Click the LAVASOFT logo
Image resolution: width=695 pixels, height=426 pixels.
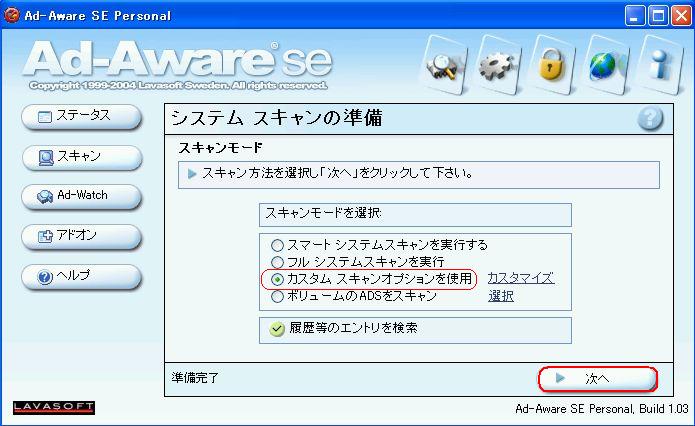coord(54,407)
